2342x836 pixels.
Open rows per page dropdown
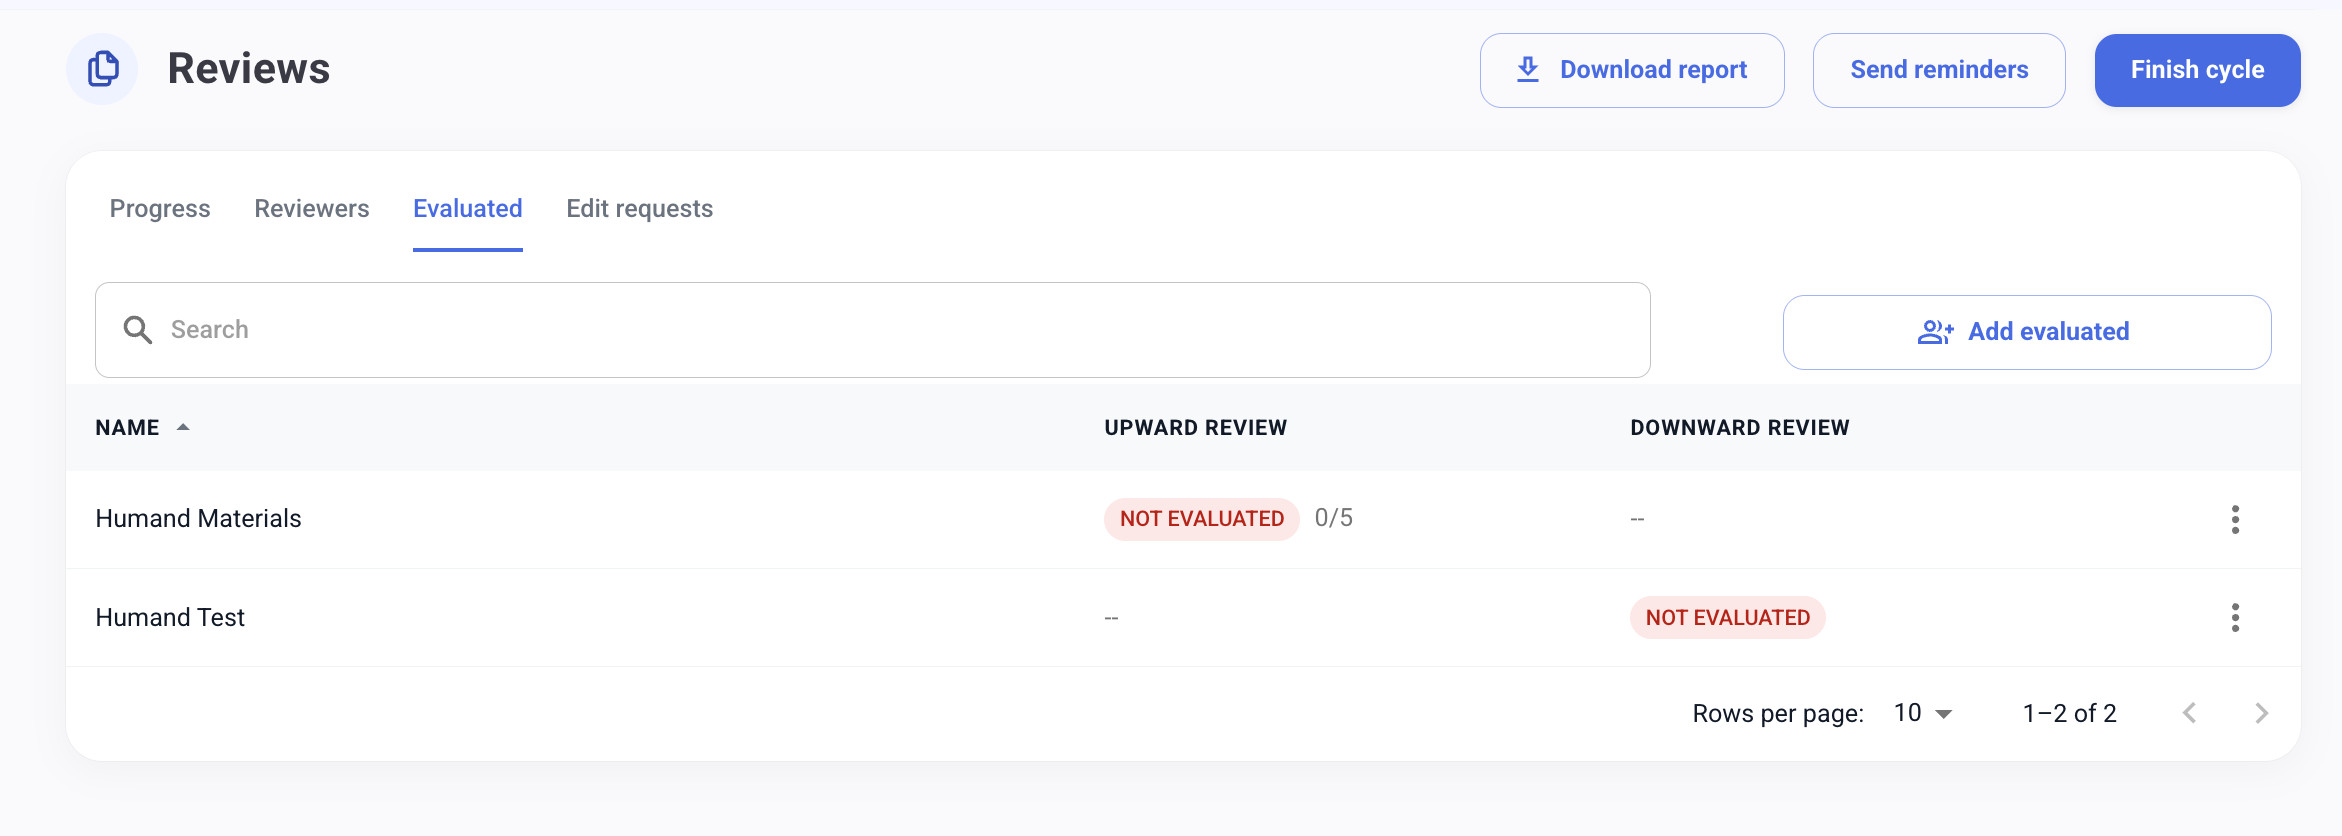(1923, 713)
